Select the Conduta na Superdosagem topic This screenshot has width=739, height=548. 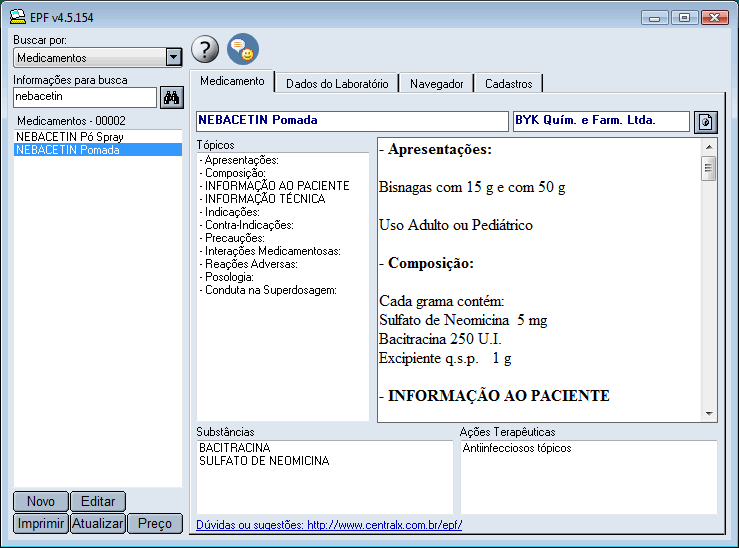tap(268, 290)
